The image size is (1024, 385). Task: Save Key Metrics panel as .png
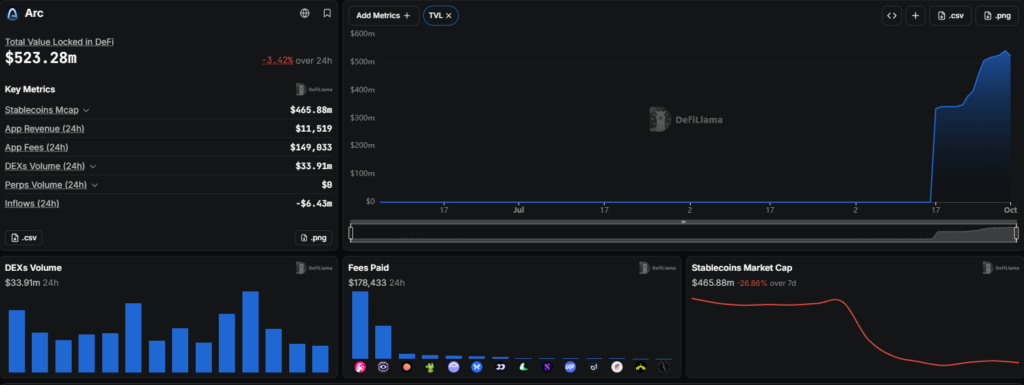[313, 238]
